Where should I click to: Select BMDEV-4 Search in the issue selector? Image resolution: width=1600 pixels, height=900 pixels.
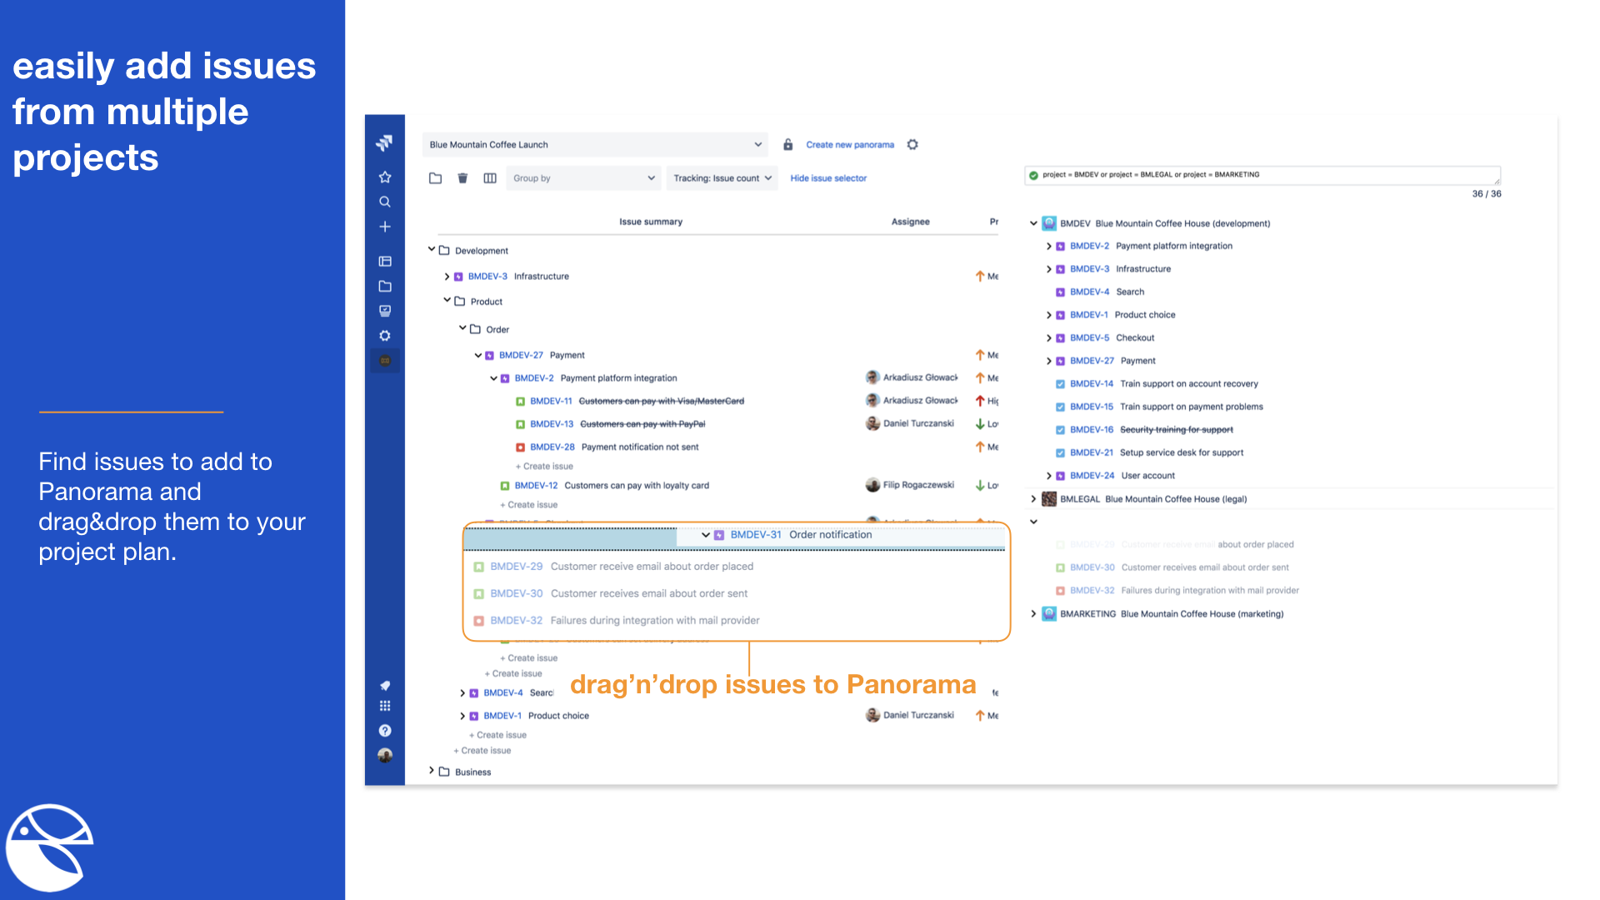click(1100, 292)
